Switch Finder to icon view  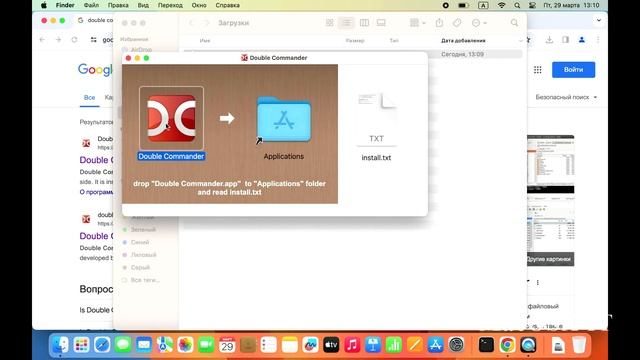click(329, 23)
